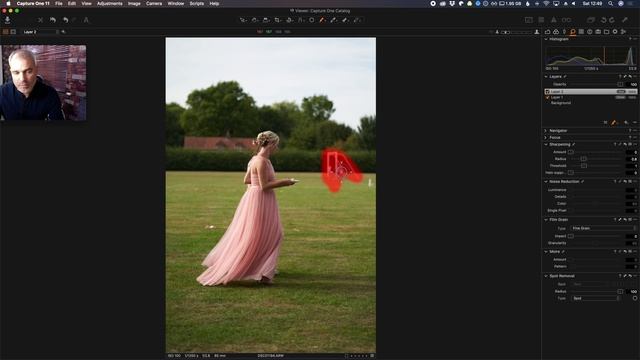Open the Output tool tab gear icon

[x=615, y=31]
